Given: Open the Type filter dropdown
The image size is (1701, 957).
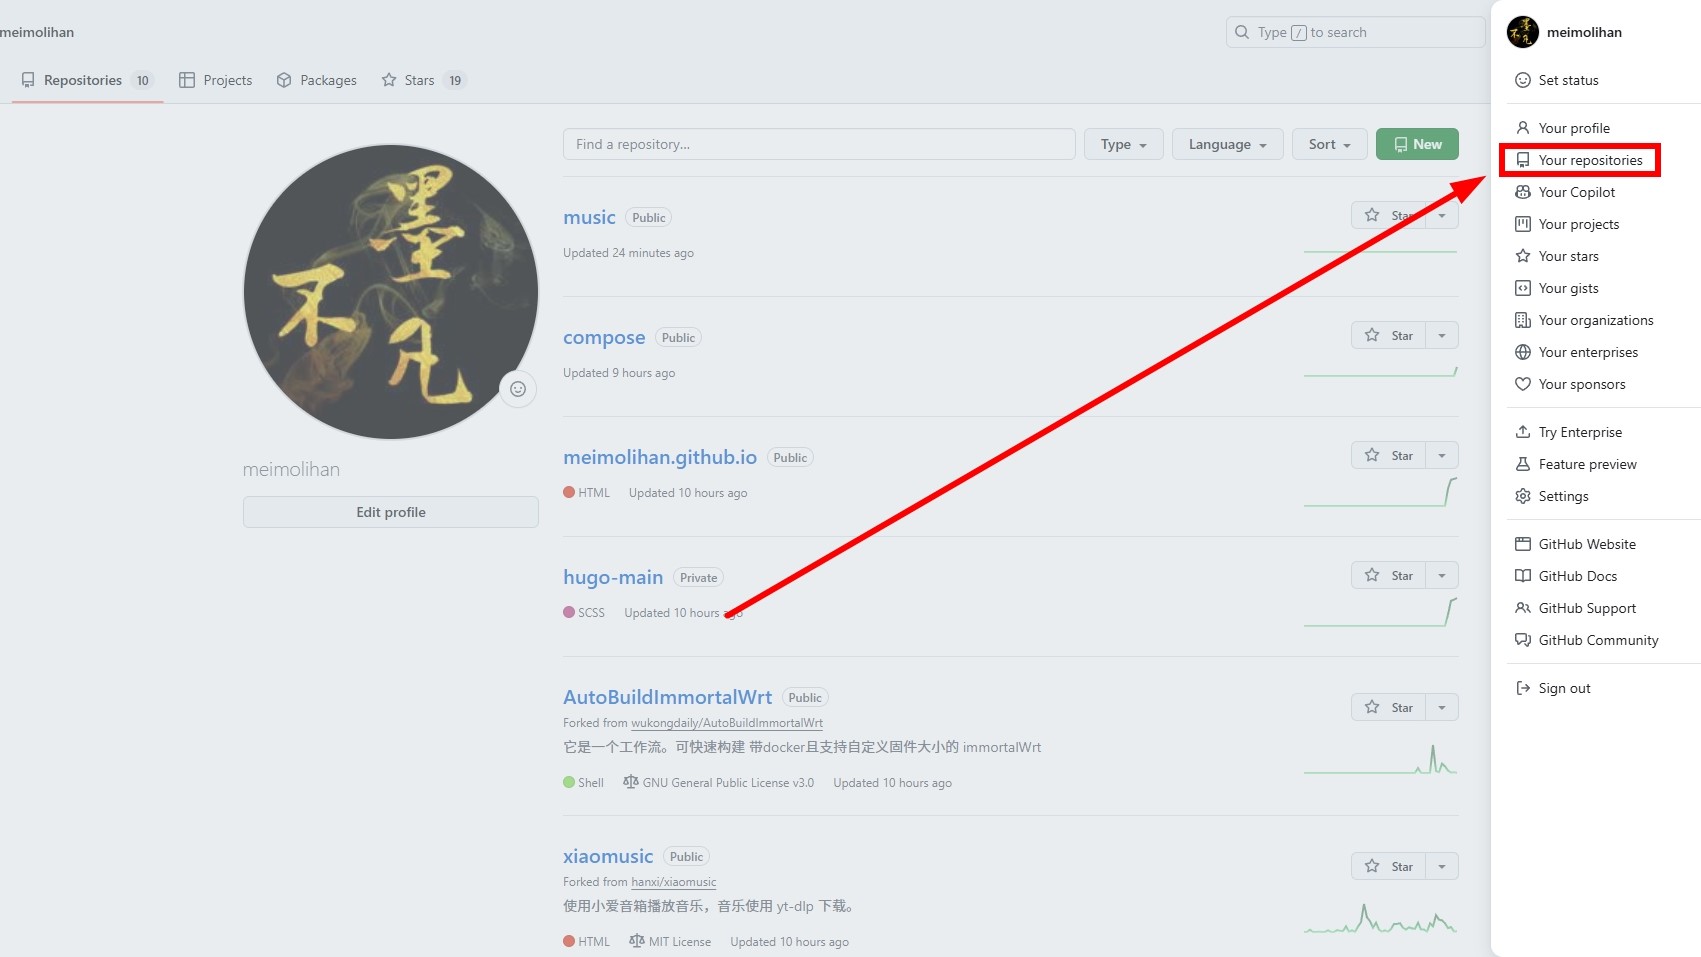Looking at the screenshot, I should (x=1123, y=144).
